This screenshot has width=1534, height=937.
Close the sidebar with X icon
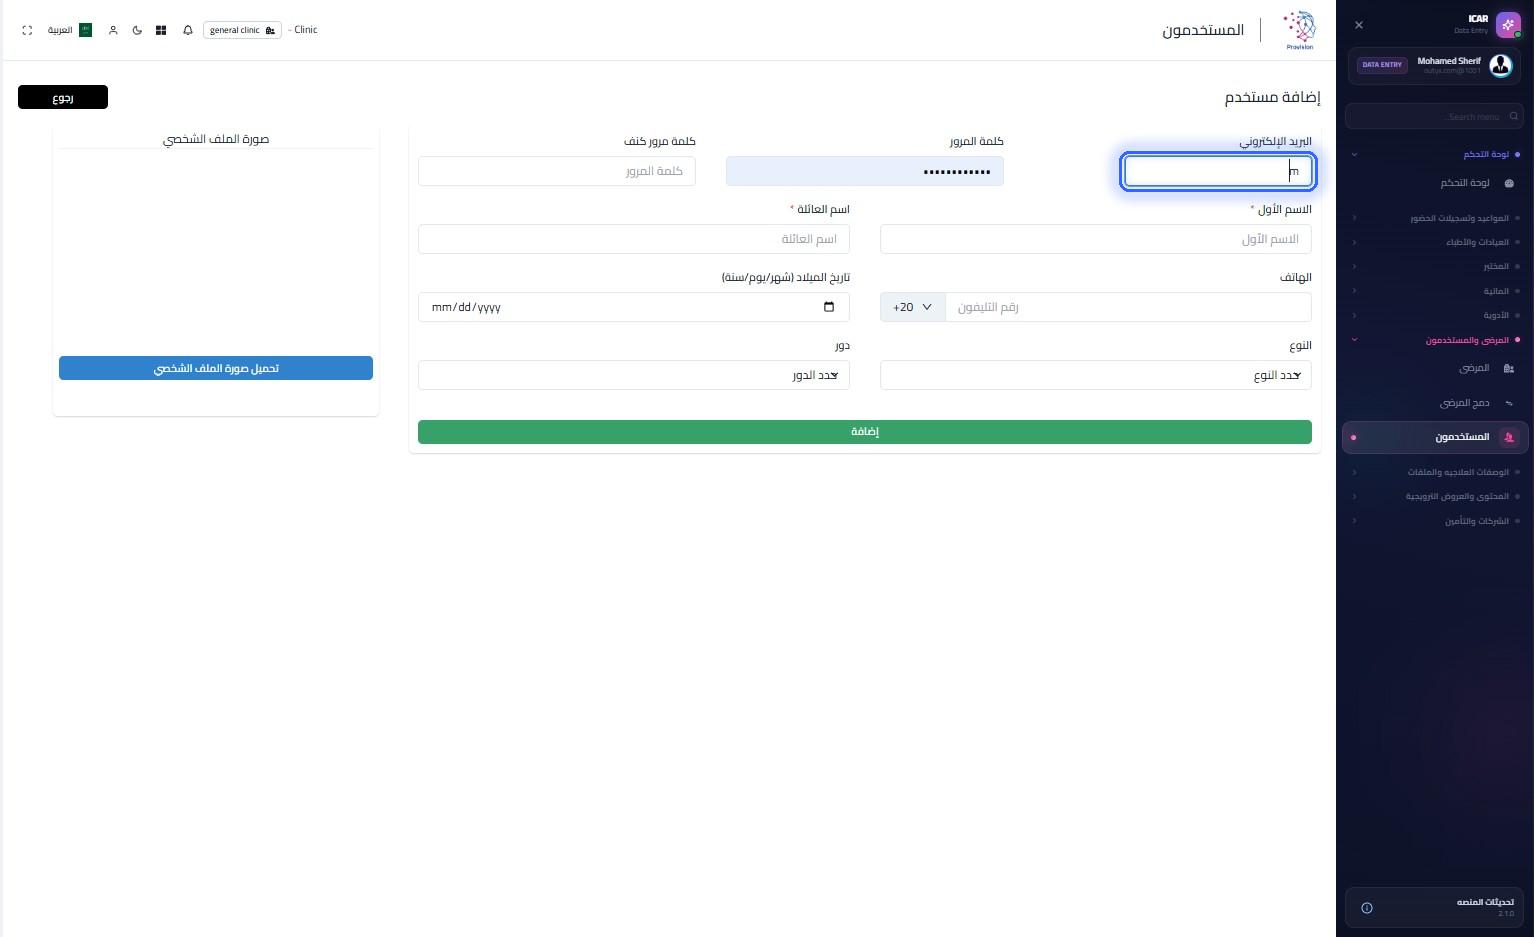tap(1359, 25)
